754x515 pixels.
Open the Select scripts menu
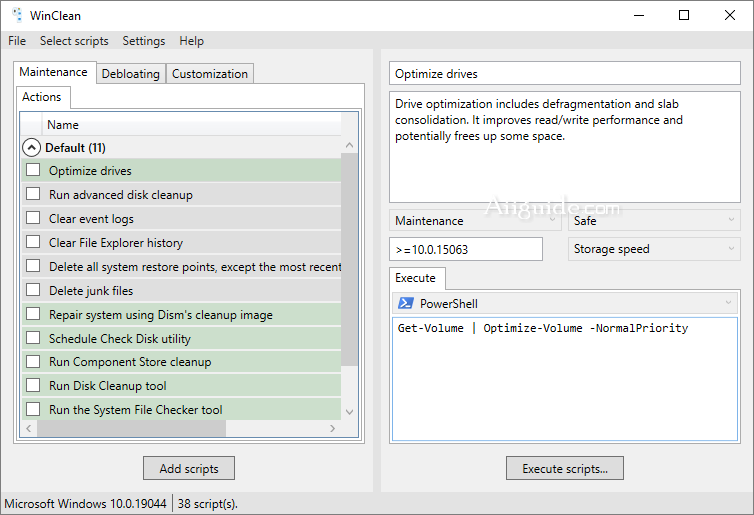pos(74,41)
